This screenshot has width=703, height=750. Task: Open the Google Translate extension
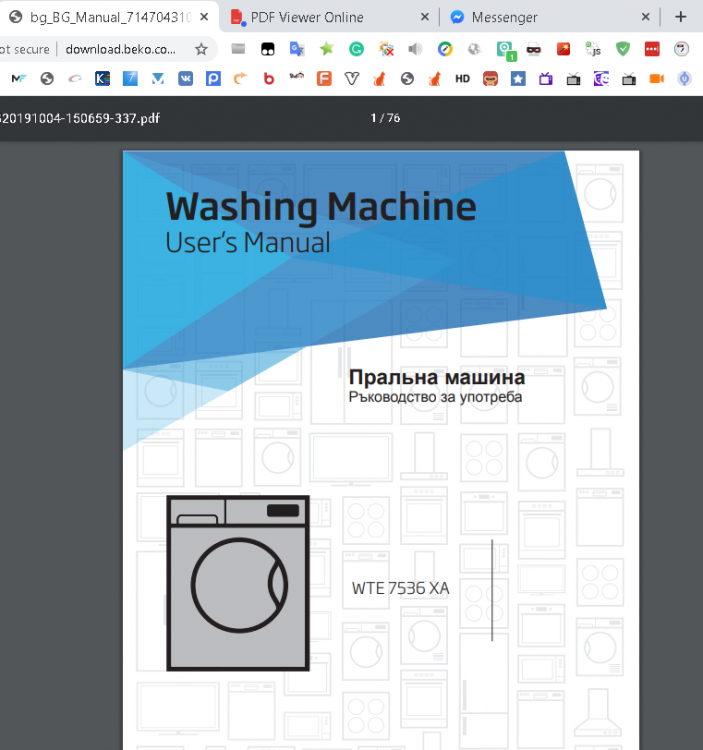[297, 49]
